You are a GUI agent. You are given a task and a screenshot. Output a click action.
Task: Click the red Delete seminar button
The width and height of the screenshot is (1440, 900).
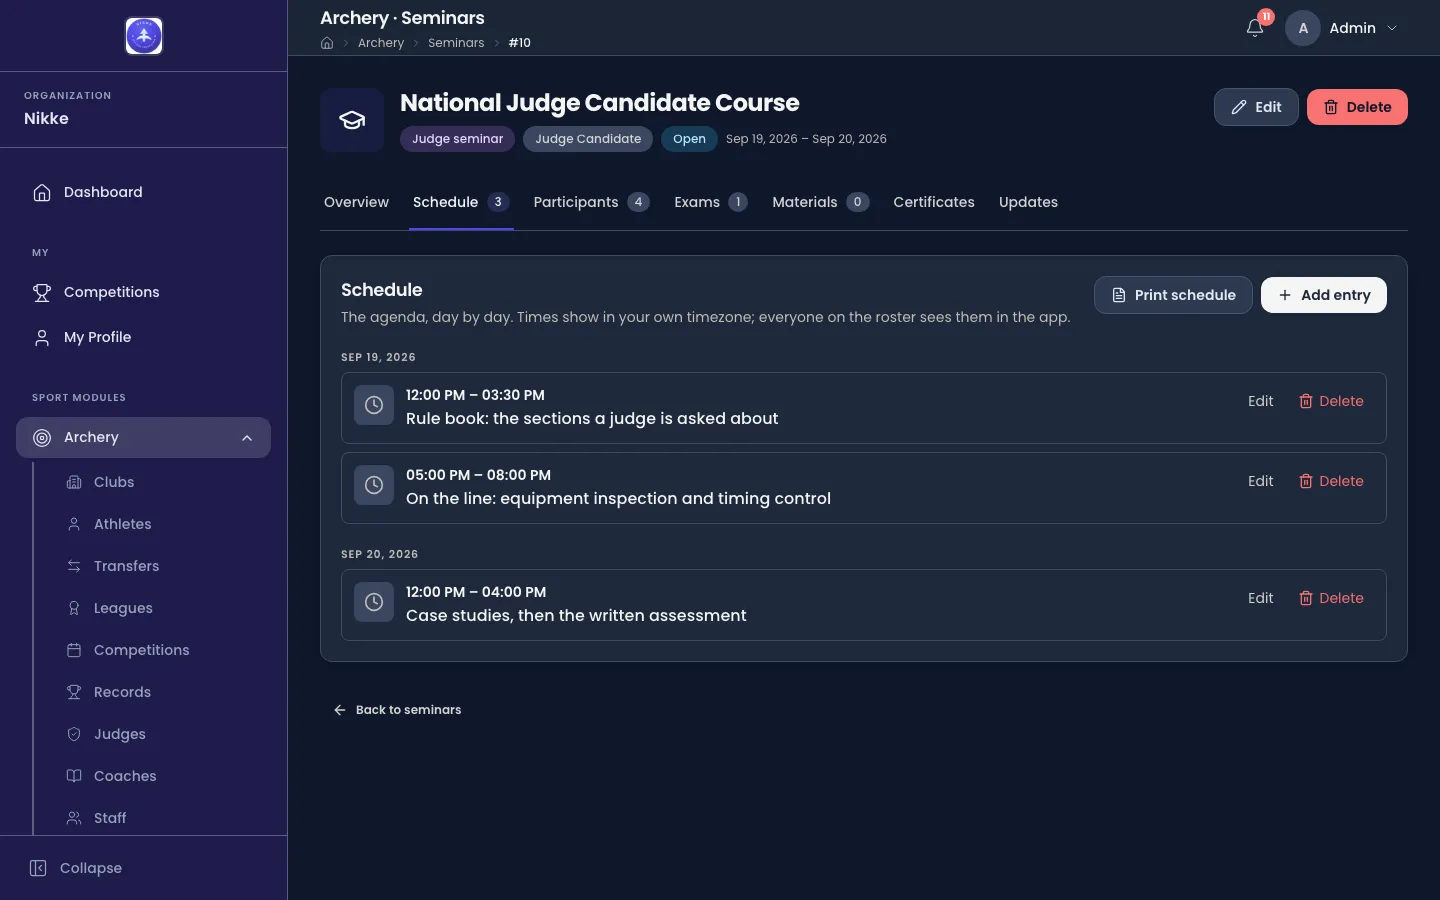[1357, 107]
